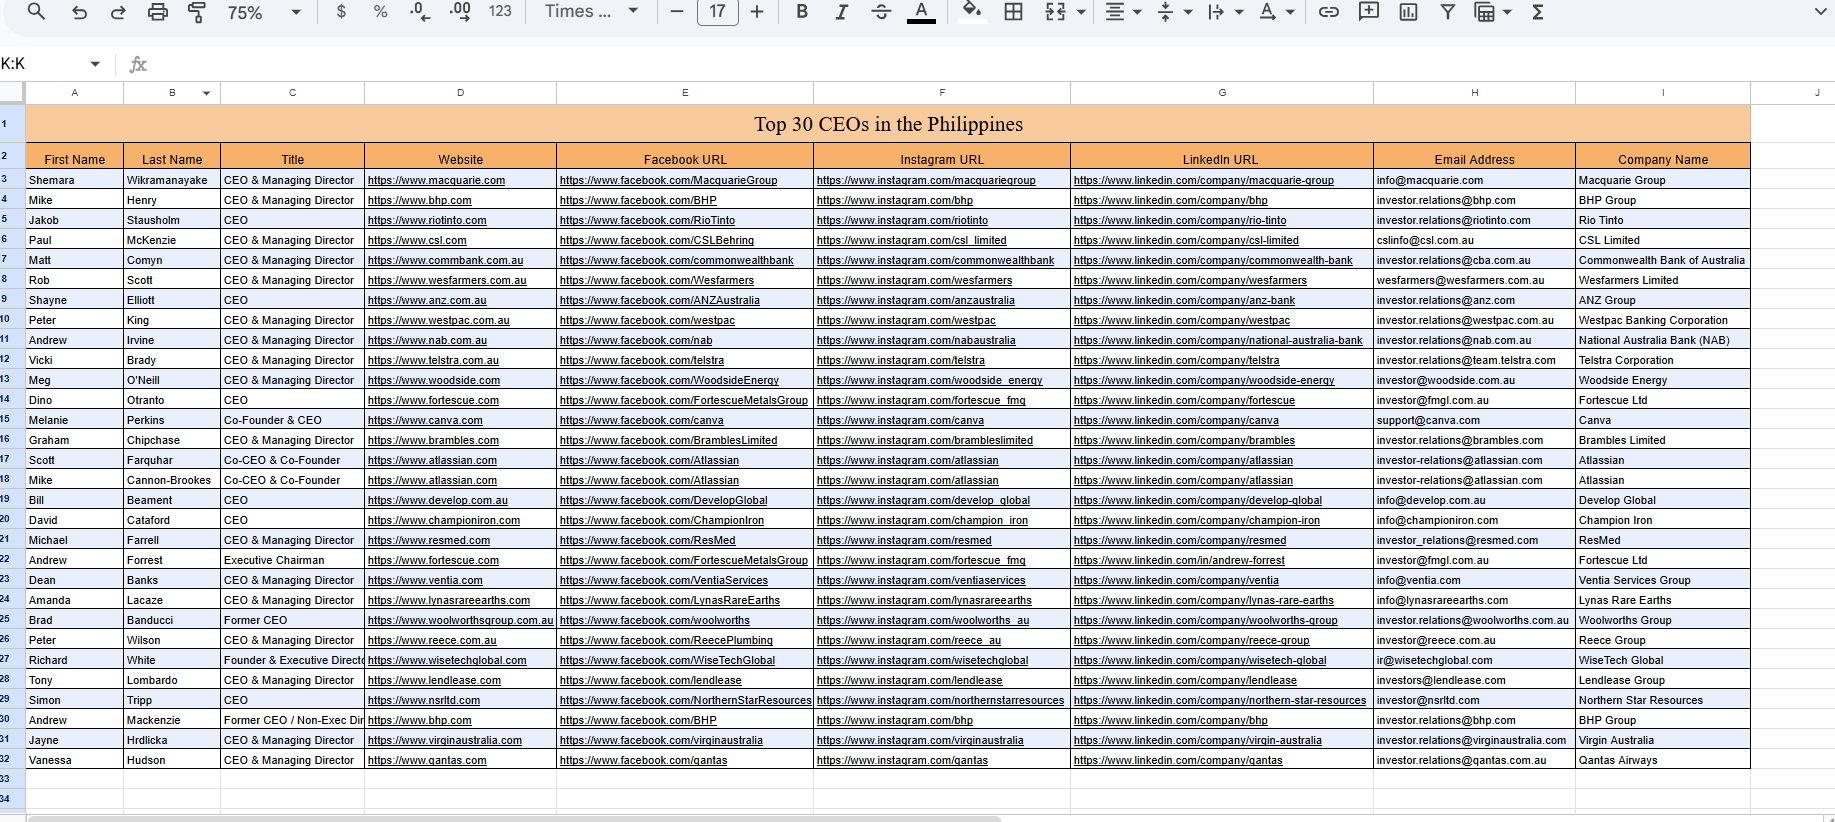This screenshot has height=822, width=1835.
Task: Select row 2 header
Action: click(x=11, y=156)
